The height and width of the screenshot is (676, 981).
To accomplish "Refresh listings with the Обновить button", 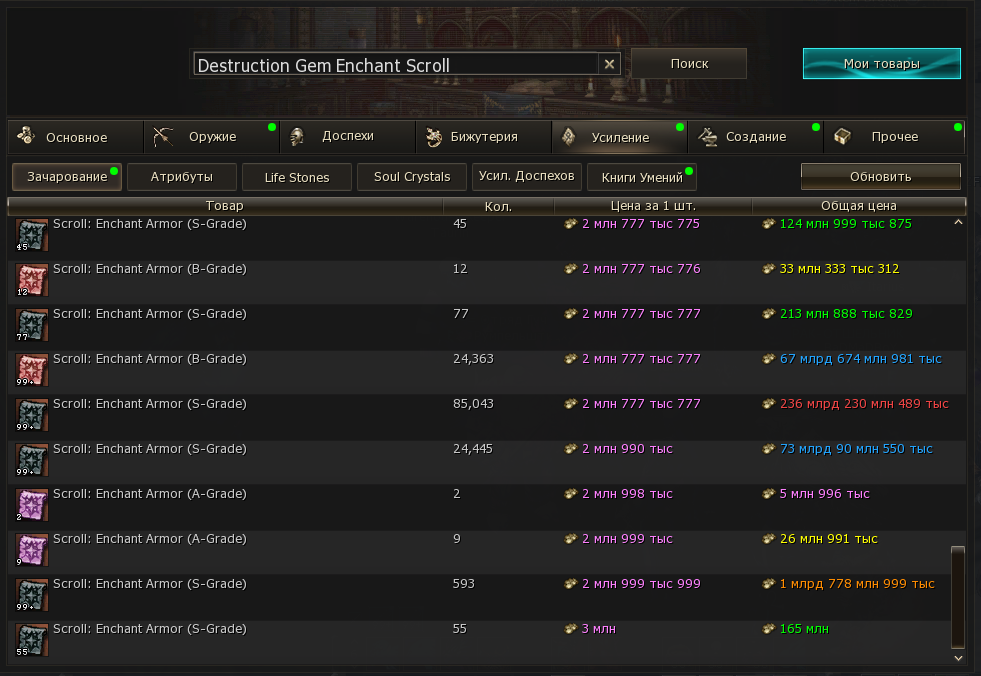I will click(880, 177).
